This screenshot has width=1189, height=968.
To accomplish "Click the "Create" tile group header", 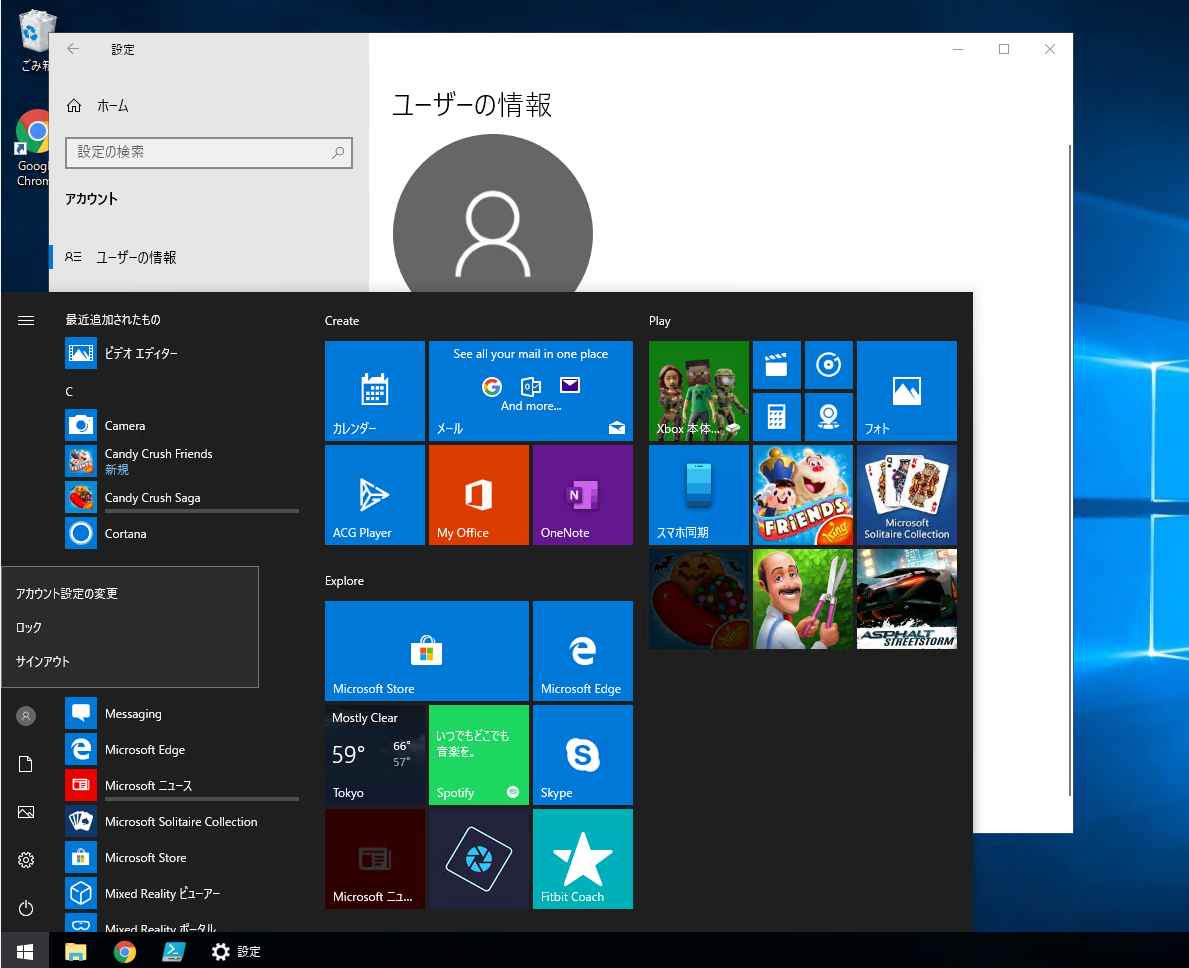I will [342, 321].
